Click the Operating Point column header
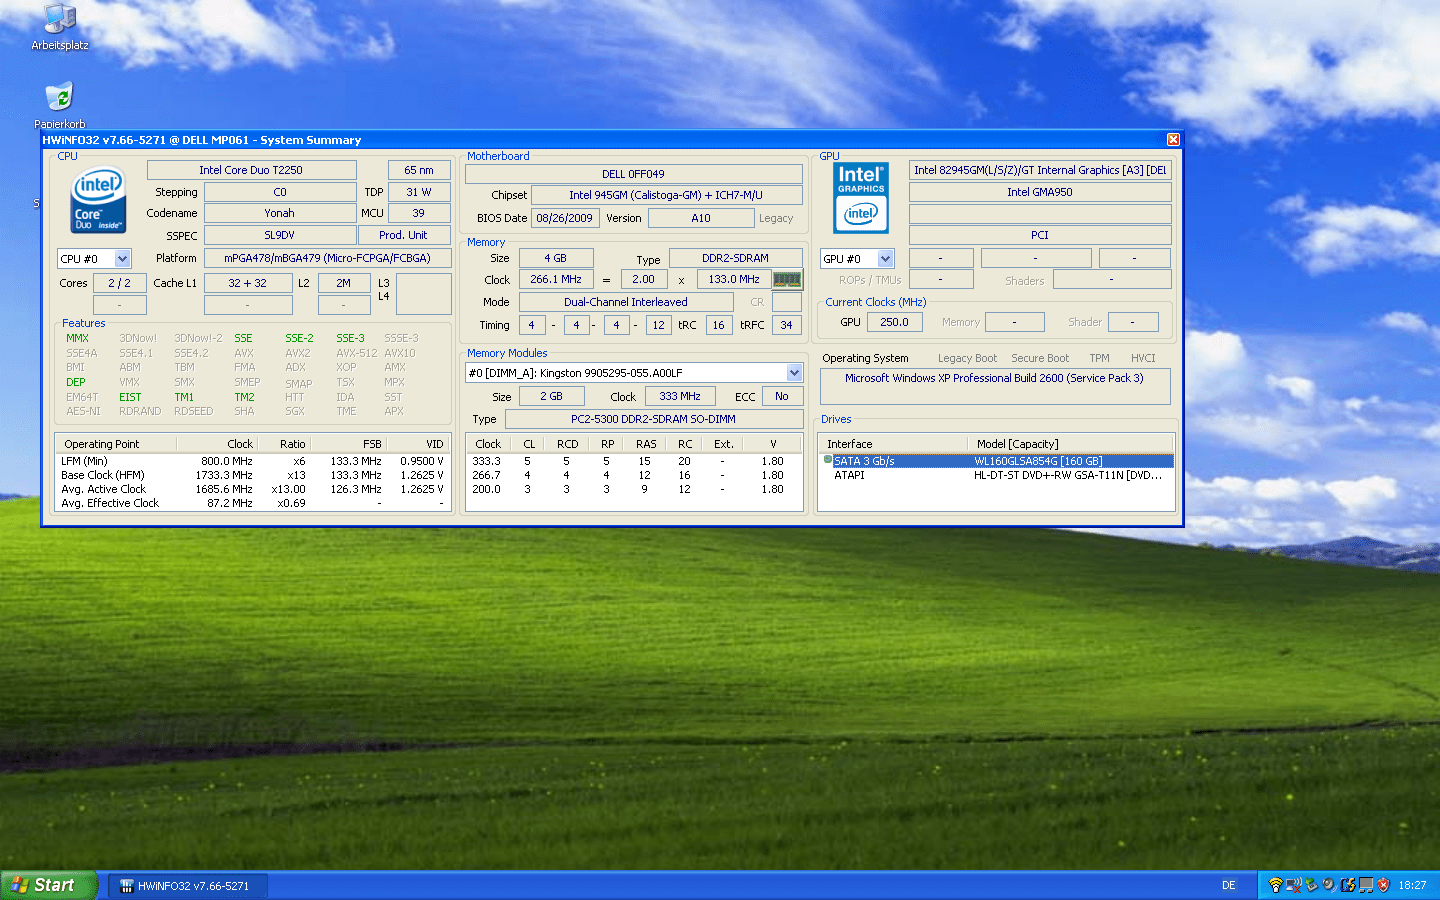 pos(116,444)
